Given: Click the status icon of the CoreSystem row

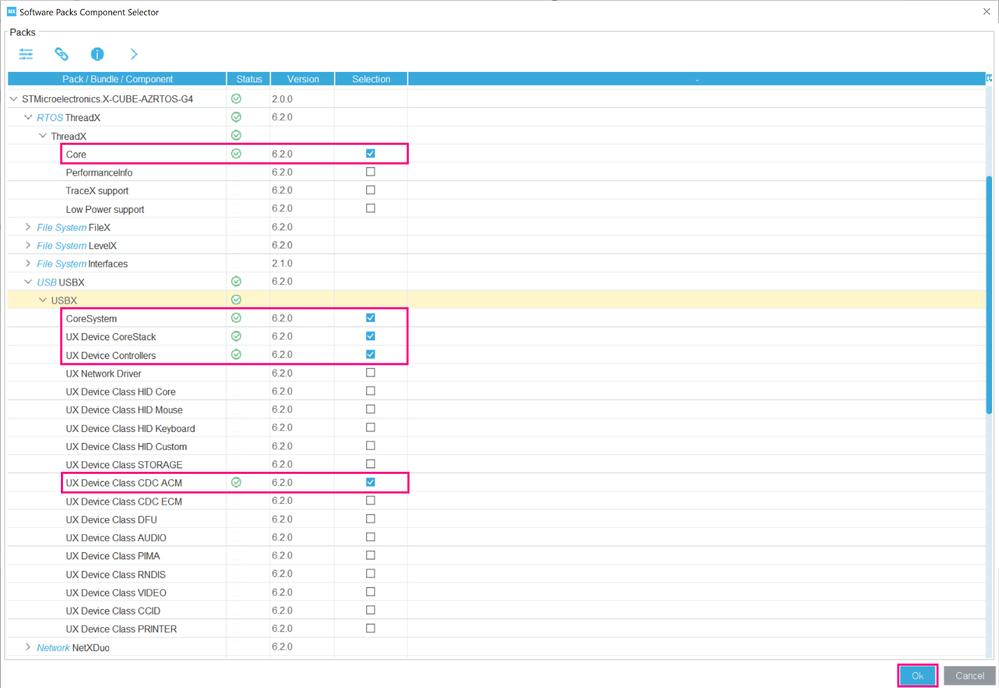Looking at the screenshot, I should pyautogui.click(x=236, y=318).
